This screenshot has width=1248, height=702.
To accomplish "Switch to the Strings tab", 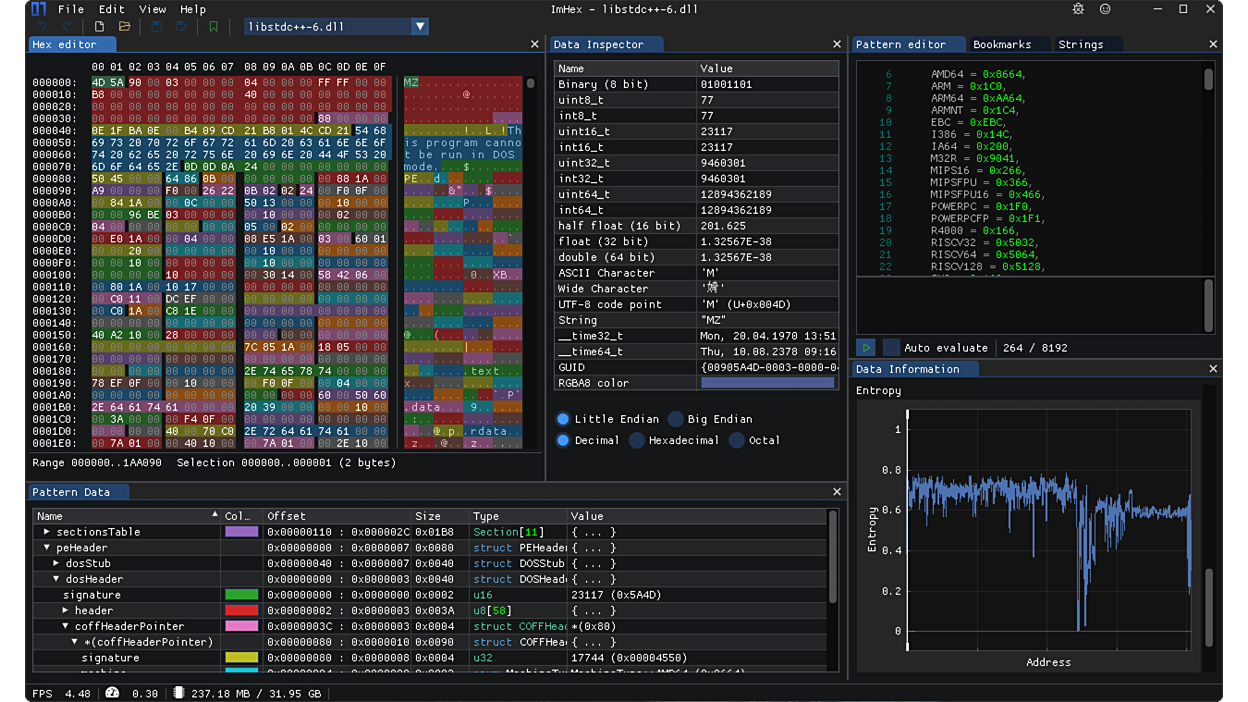I will tap(1080, 44).
